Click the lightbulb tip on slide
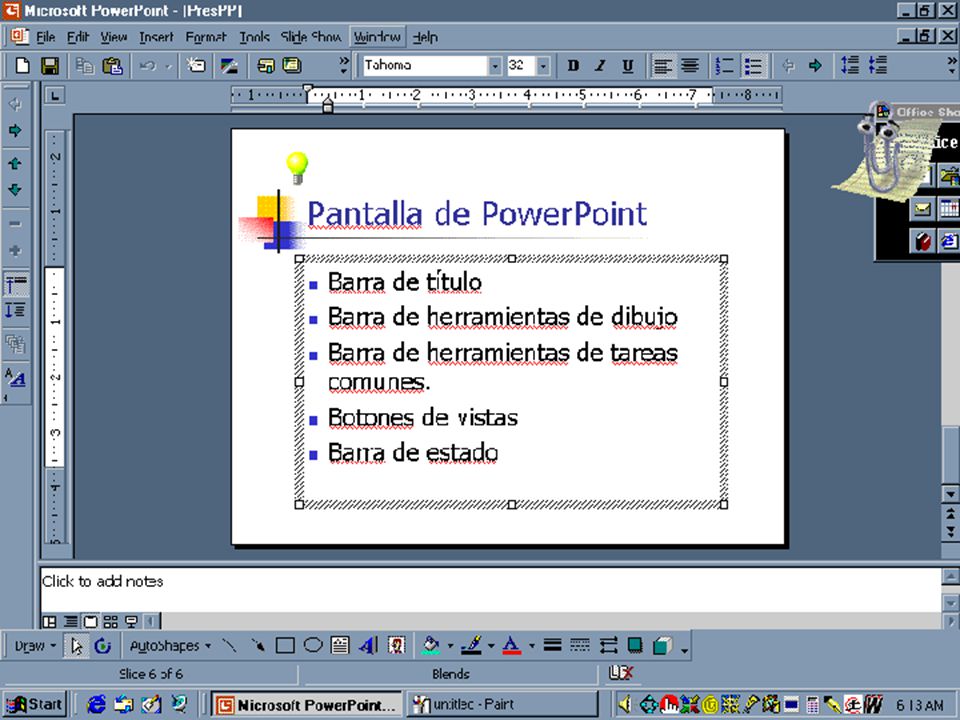The height and width of the screenshot is (720, 960). (x=297, y=168)
